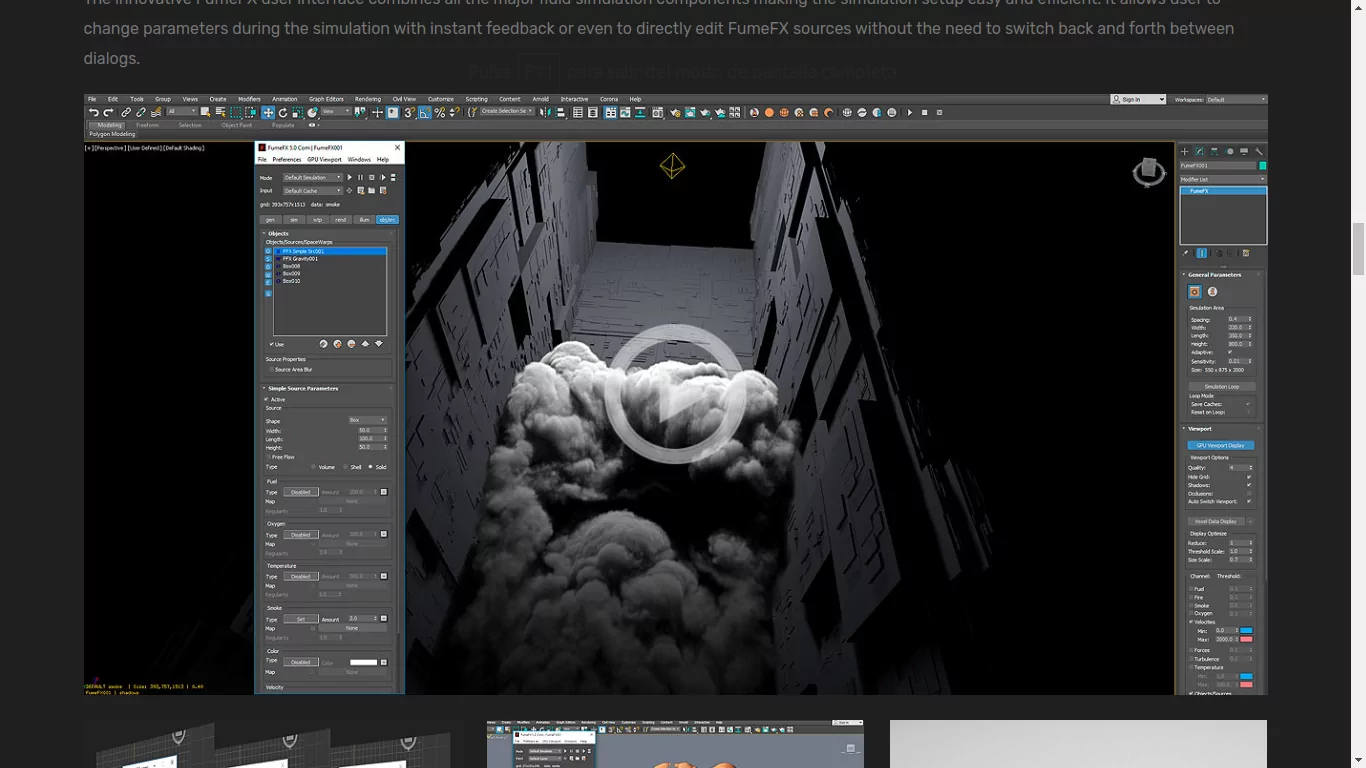
Task: Toggle the Use checkbox under object list
Action: 271,344
